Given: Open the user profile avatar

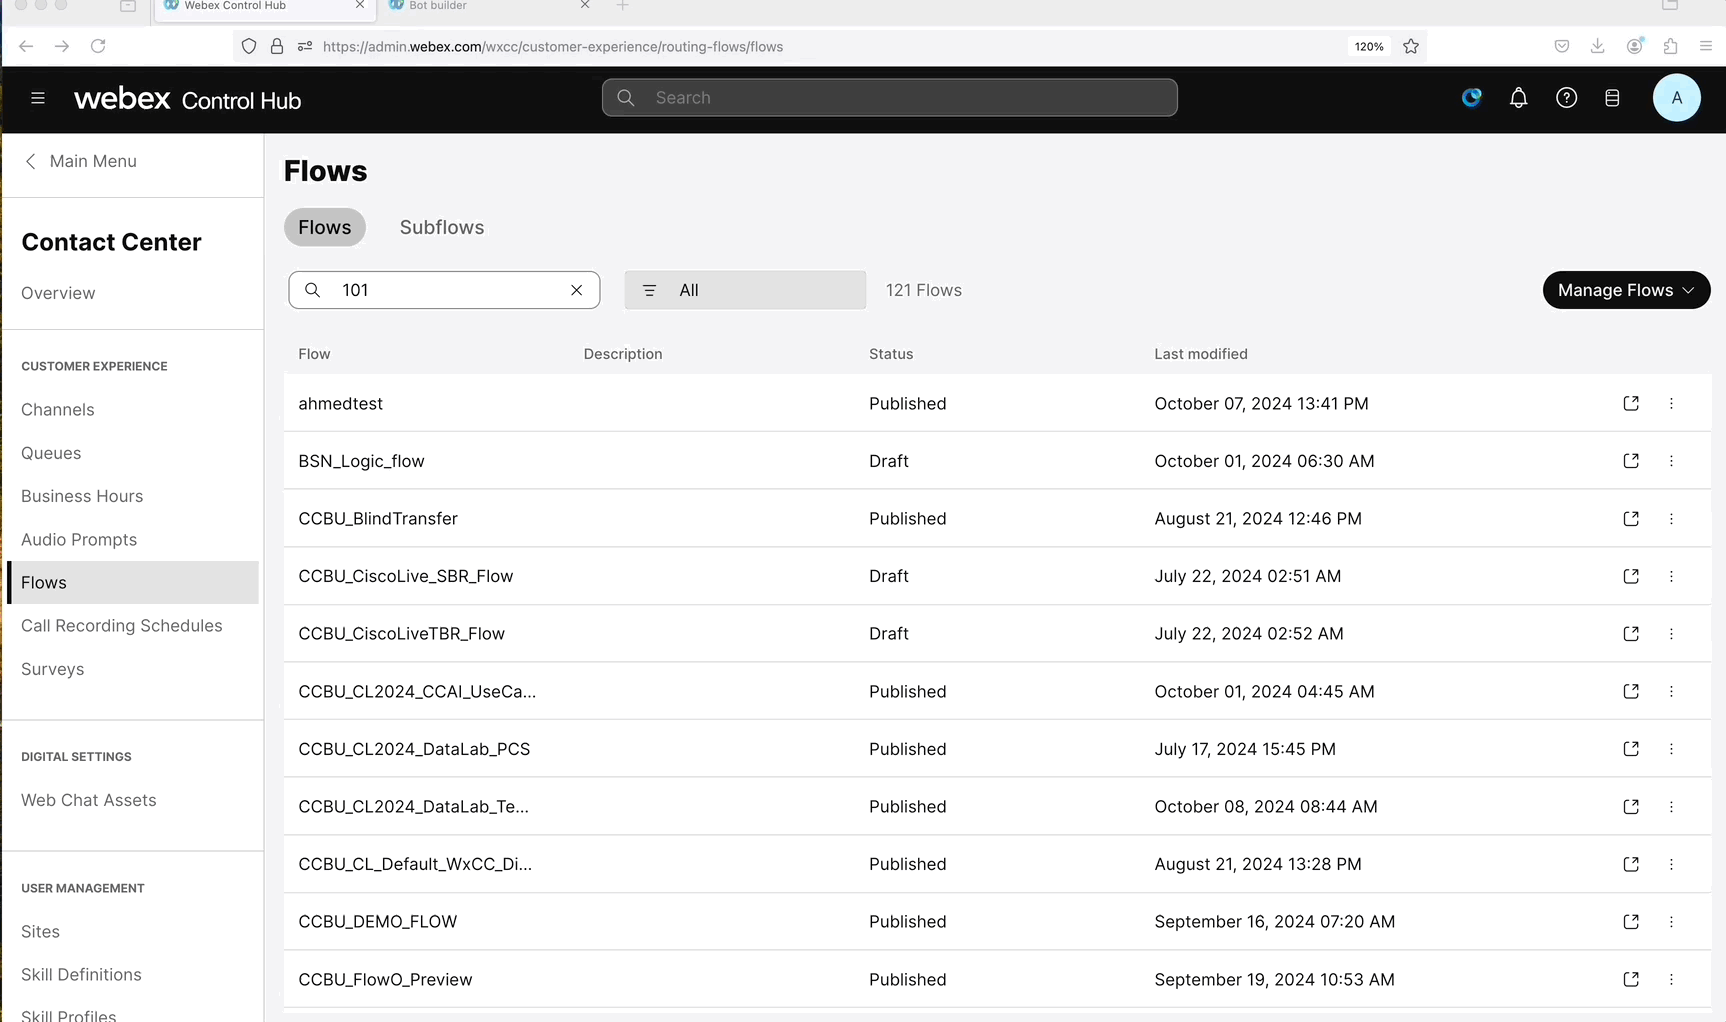Looking at the screenshot, I should coord(1676,98).
